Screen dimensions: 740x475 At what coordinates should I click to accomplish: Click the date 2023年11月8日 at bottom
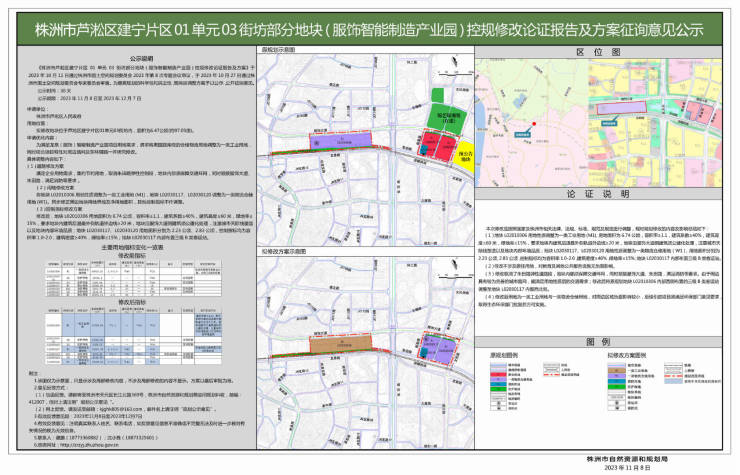pyautogui.click(x=627, y=467)
